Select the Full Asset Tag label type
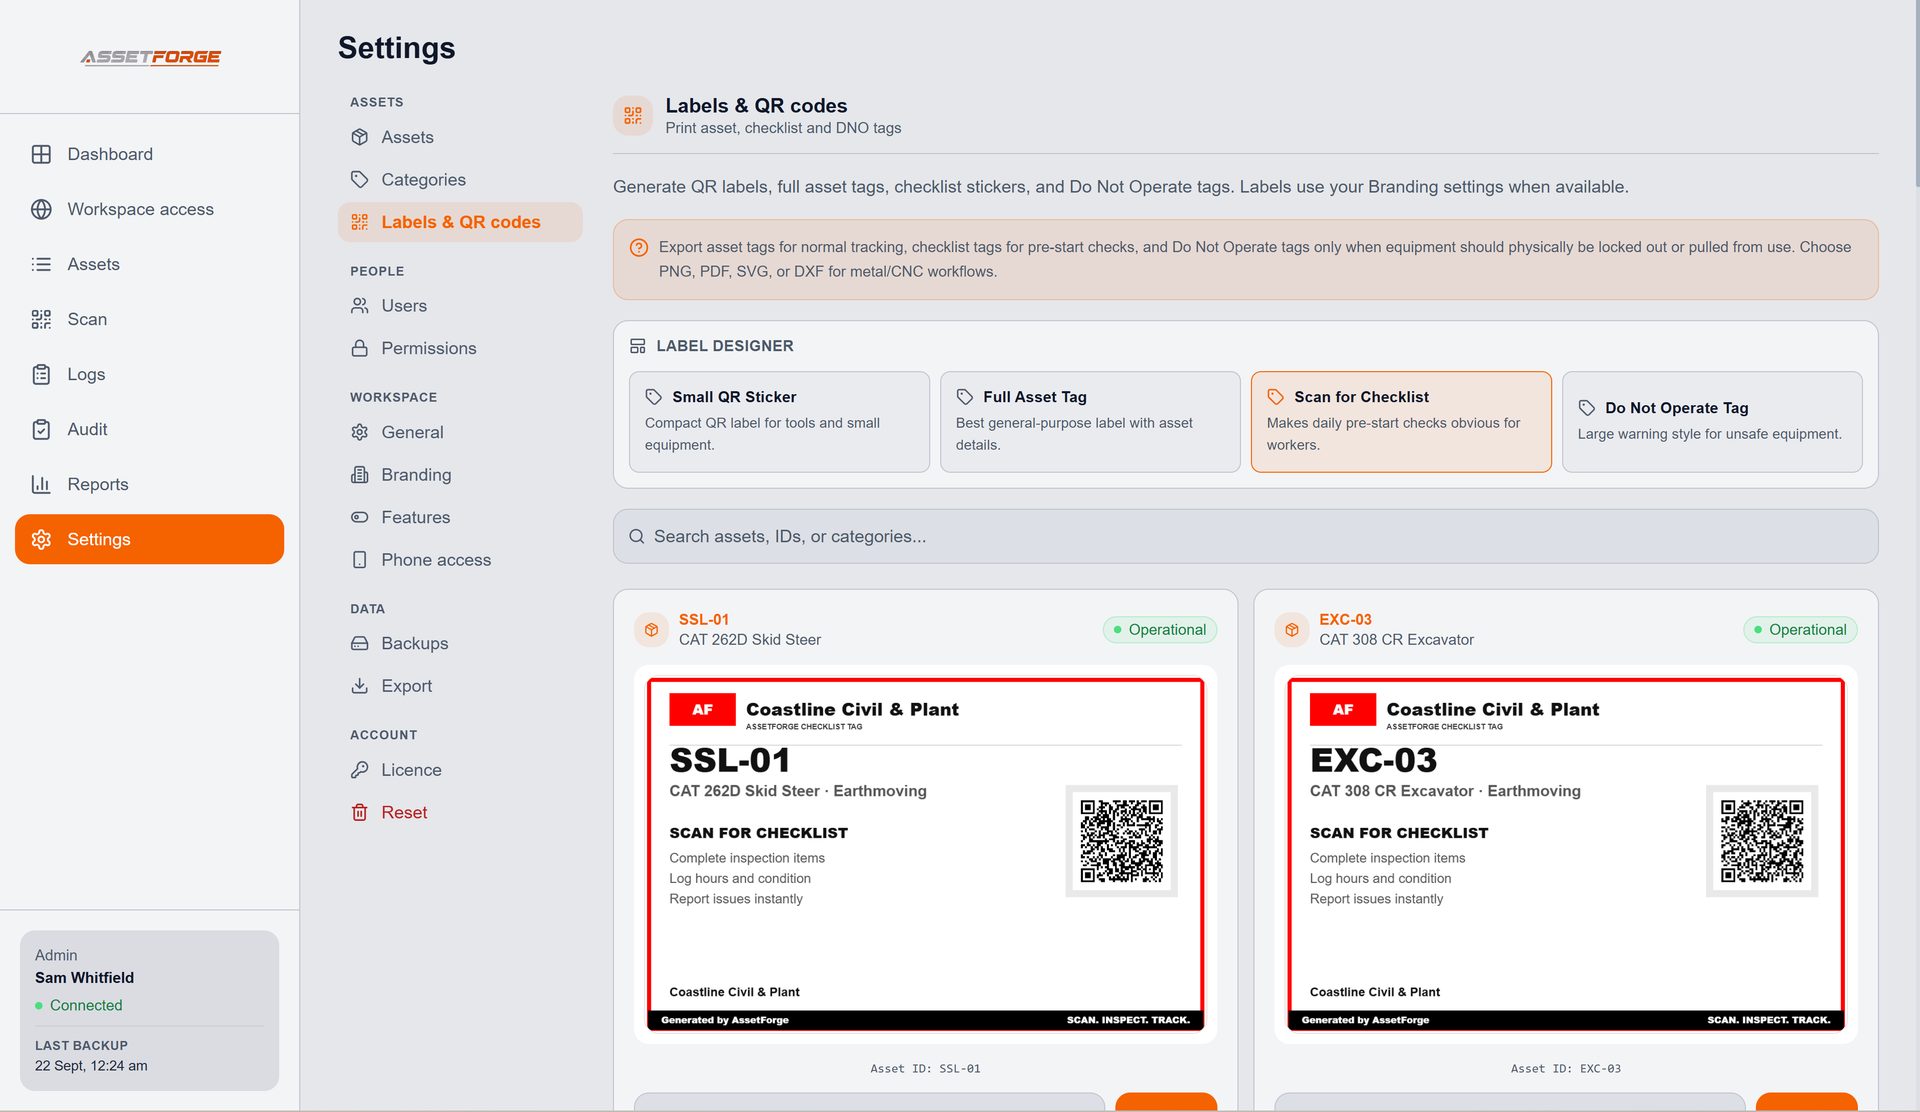 pyautogui.click(x=1090, y=422)
